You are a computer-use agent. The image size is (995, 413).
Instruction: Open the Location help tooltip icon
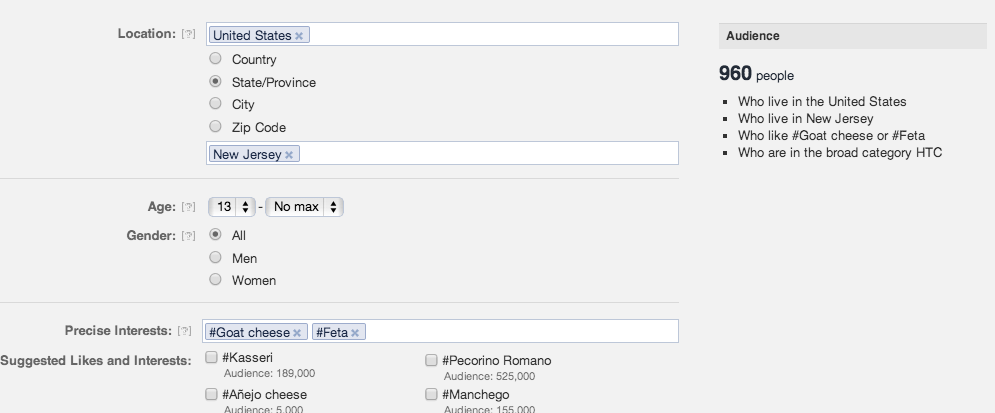click(x=188, y=34)
